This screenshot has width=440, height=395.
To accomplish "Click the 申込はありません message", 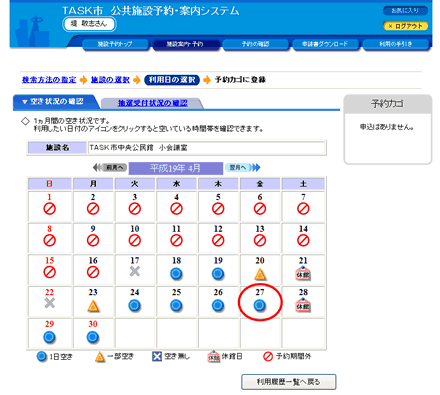I will tap(387, 127).
